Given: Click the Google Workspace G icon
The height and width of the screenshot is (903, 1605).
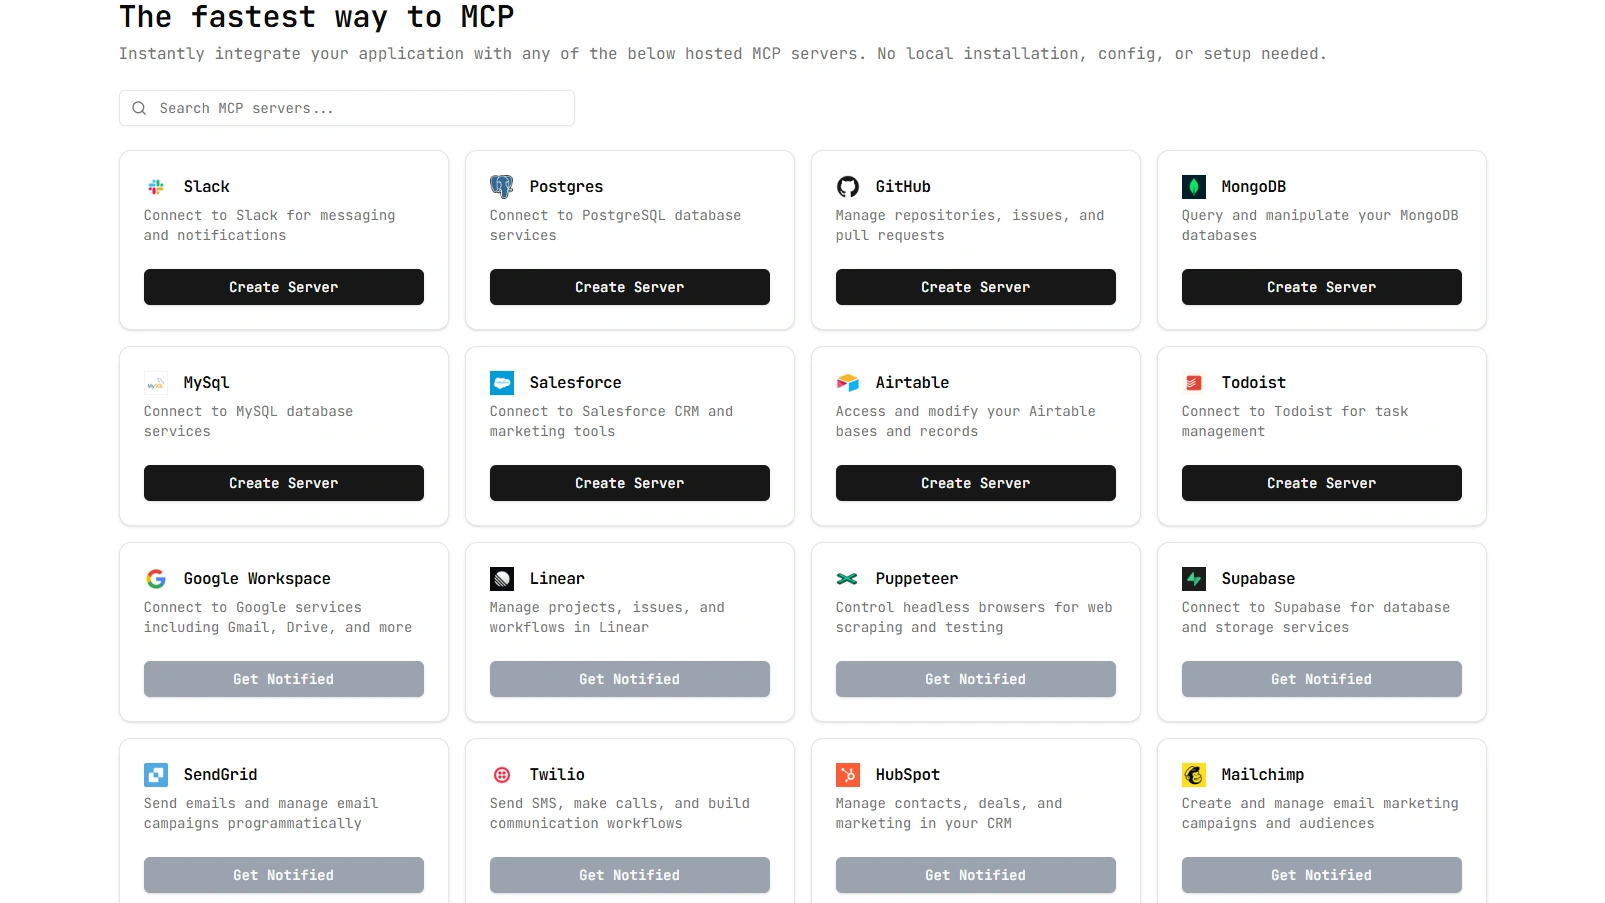Looking at the screenshot, I should click(x=156, y=579).
